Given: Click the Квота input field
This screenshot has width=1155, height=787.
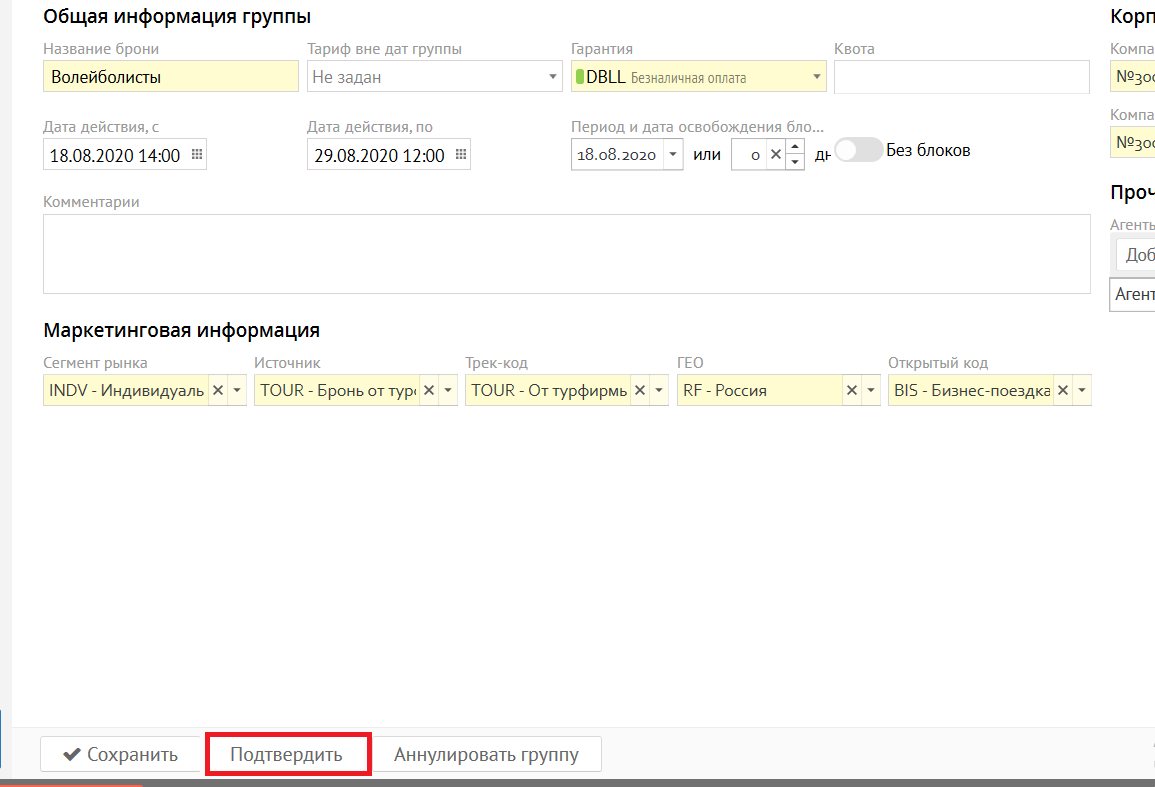Looking at the screenshot, I should (x=961, y=77).
